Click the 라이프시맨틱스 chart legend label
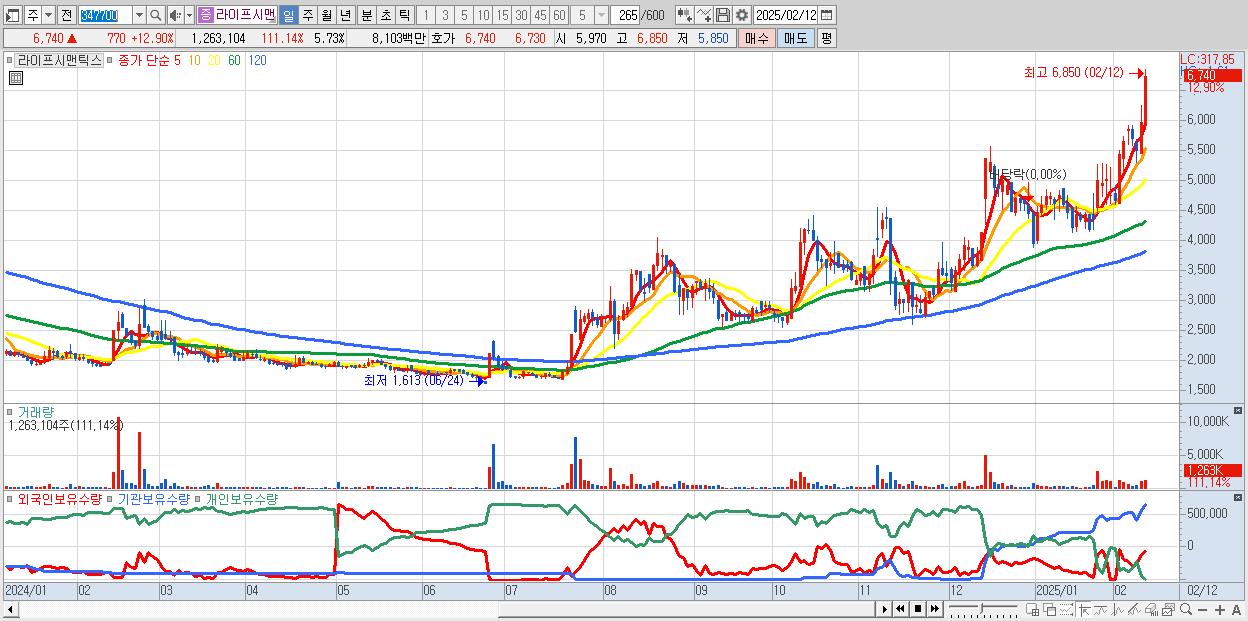This screenshot has width=1248, height=621. click(60, 60)
